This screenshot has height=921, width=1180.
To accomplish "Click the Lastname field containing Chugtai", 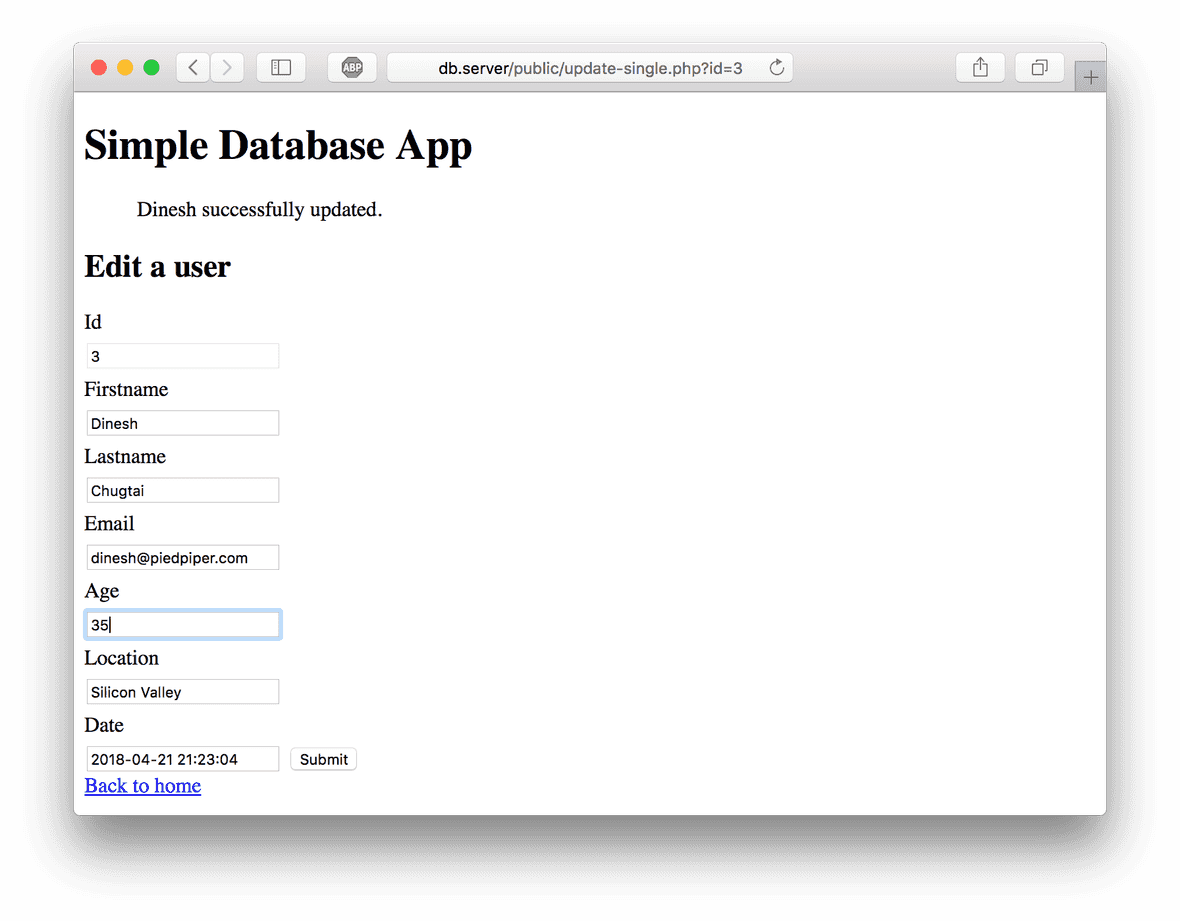I will pyautogui.click(x=182, y=490).
